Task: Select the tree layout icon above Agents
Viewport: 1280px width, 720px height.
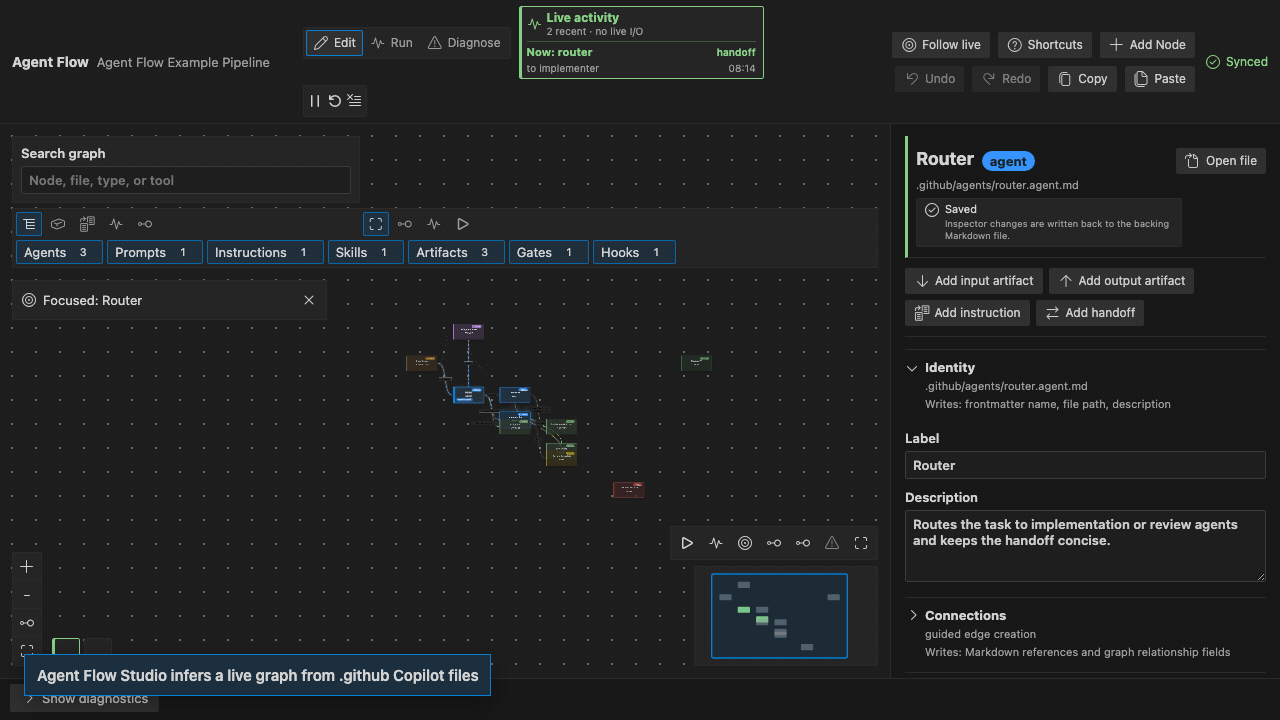Action: 29,224
